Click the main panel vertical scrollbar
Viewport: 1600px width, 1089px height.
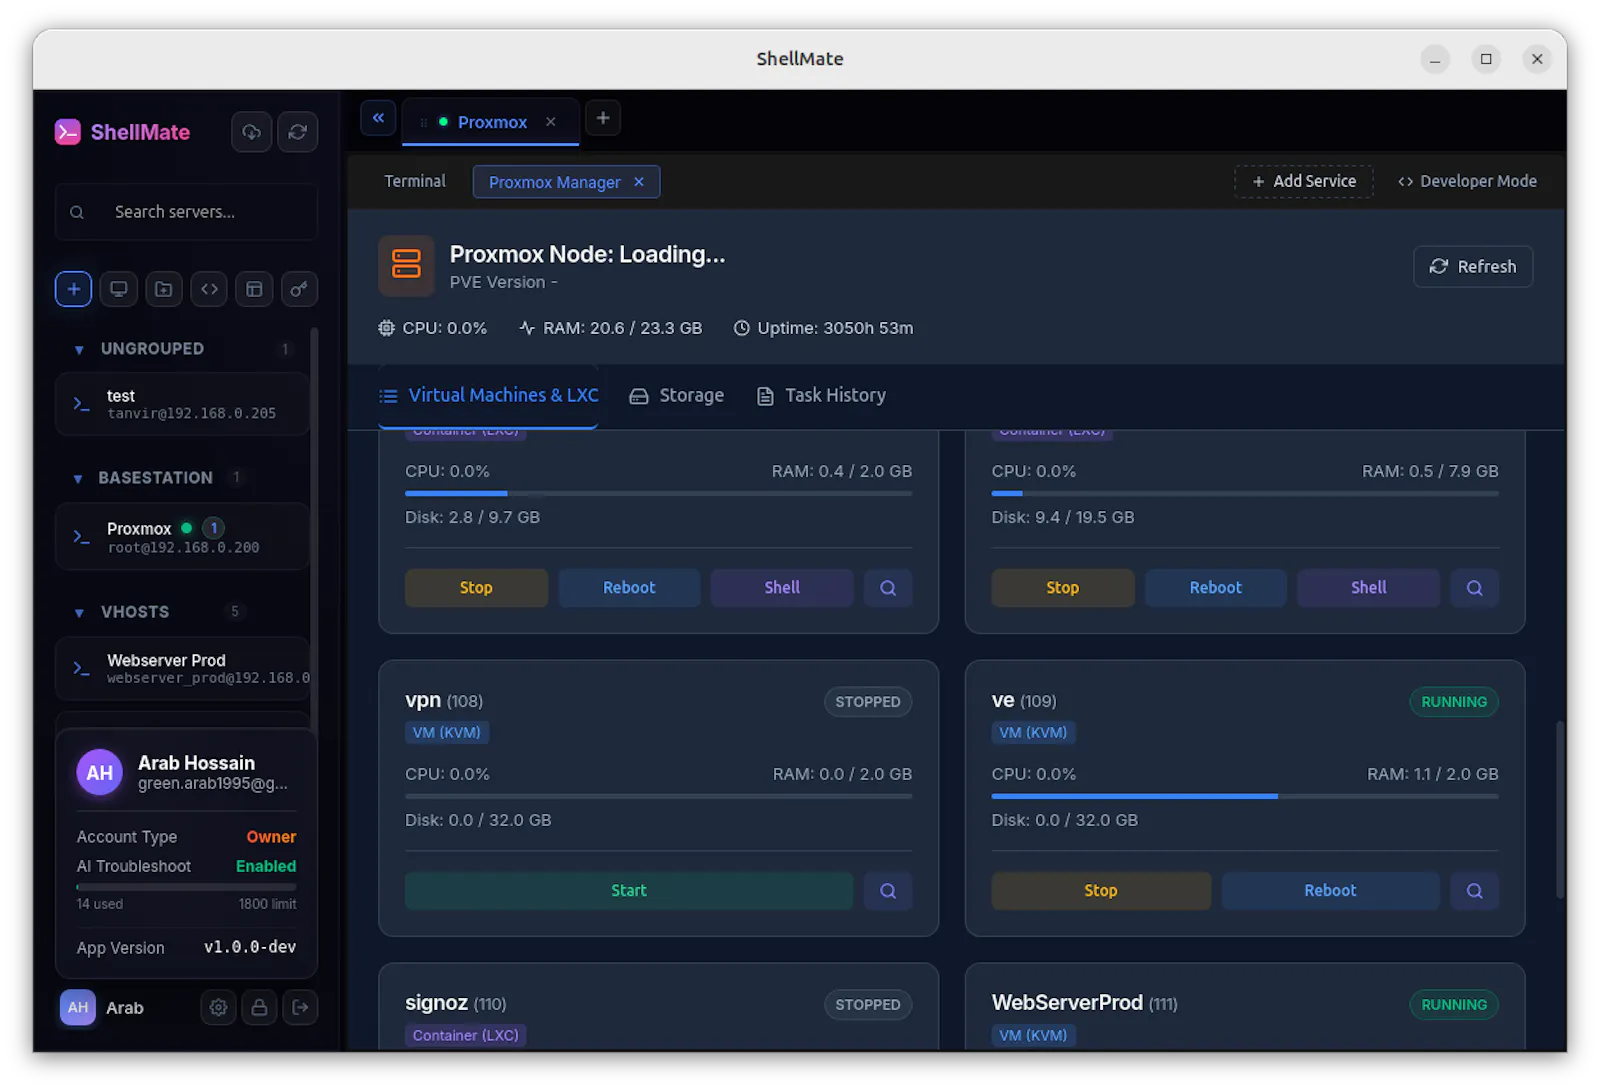1560,810
